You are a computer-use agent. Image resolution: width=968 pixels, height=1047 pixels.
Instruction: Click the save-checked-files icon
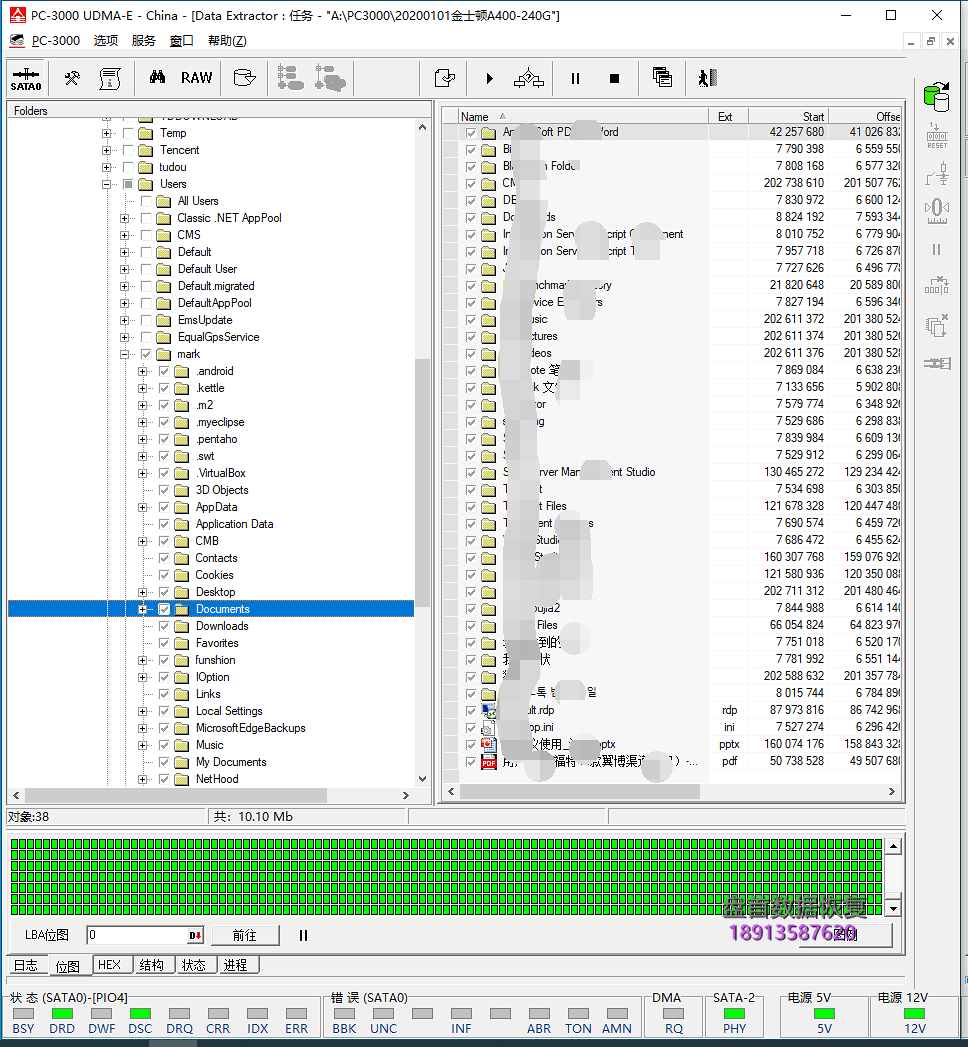tap(445, 78)
